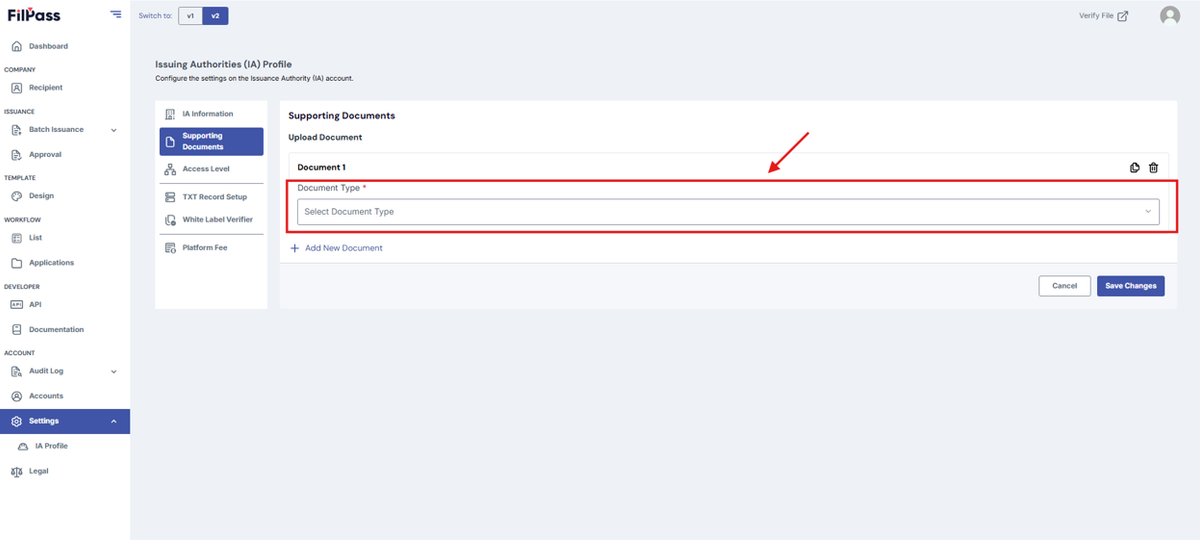1200x540 pixels.
Task: Click the API developer icon
Action: coord(17,305)
